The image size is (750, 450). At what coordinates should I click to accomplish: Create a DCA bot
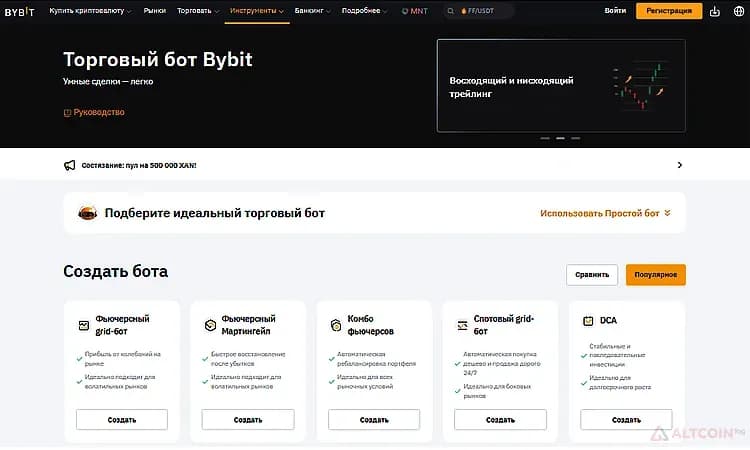tap(627, 420)
